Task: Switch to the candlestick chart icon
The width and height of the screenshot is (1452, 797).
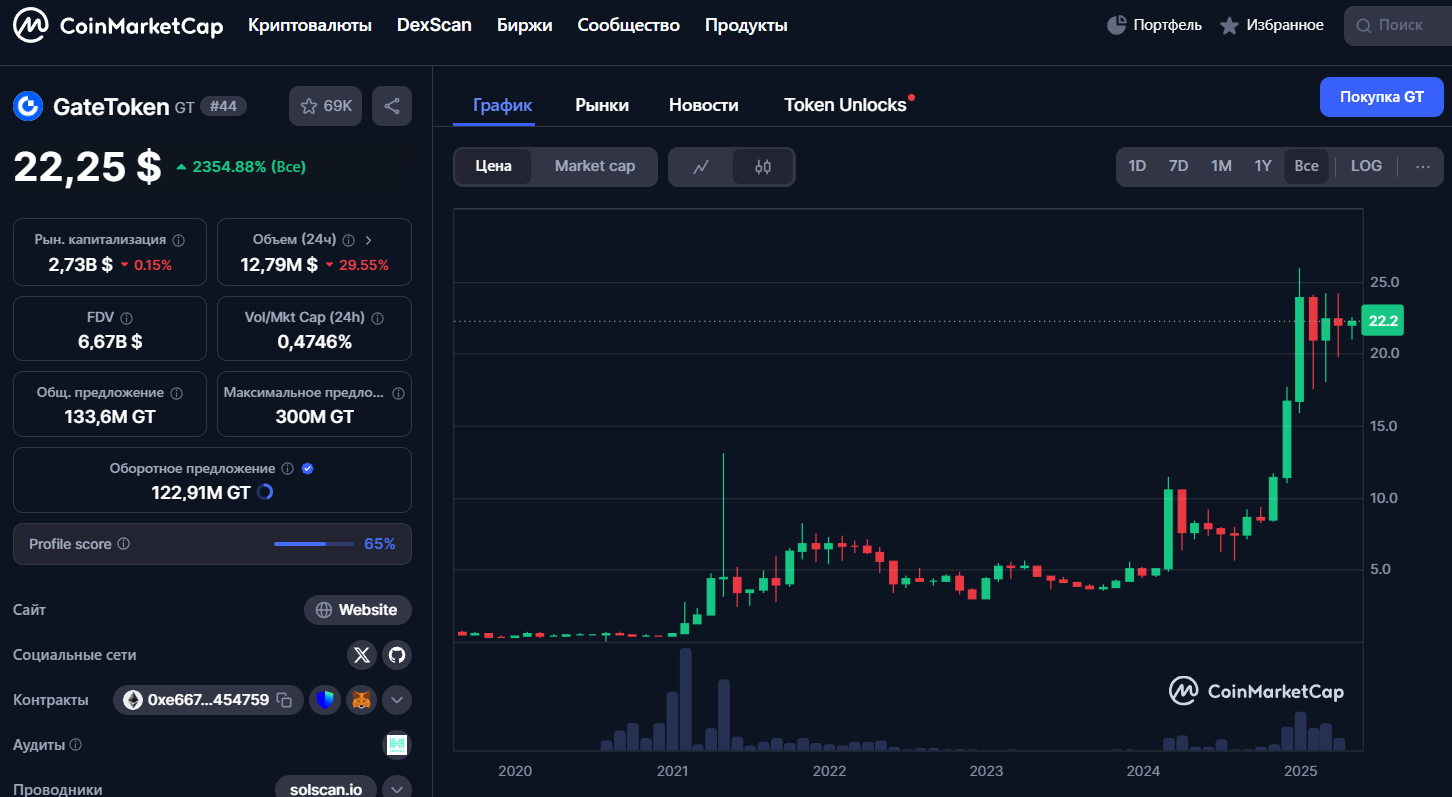Action: coord(763,167)
